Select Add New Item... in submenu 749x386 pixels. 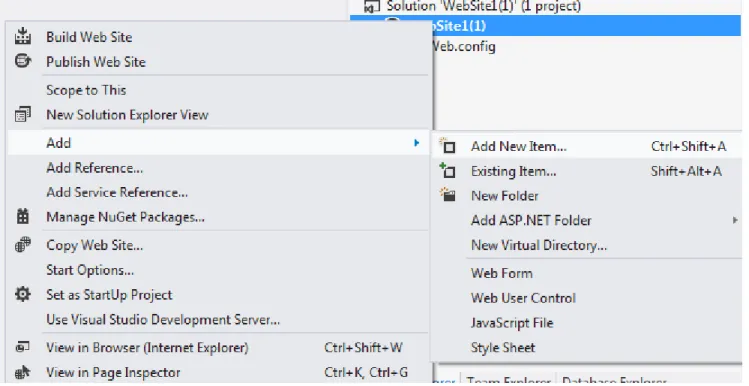(x=519, y=146)
